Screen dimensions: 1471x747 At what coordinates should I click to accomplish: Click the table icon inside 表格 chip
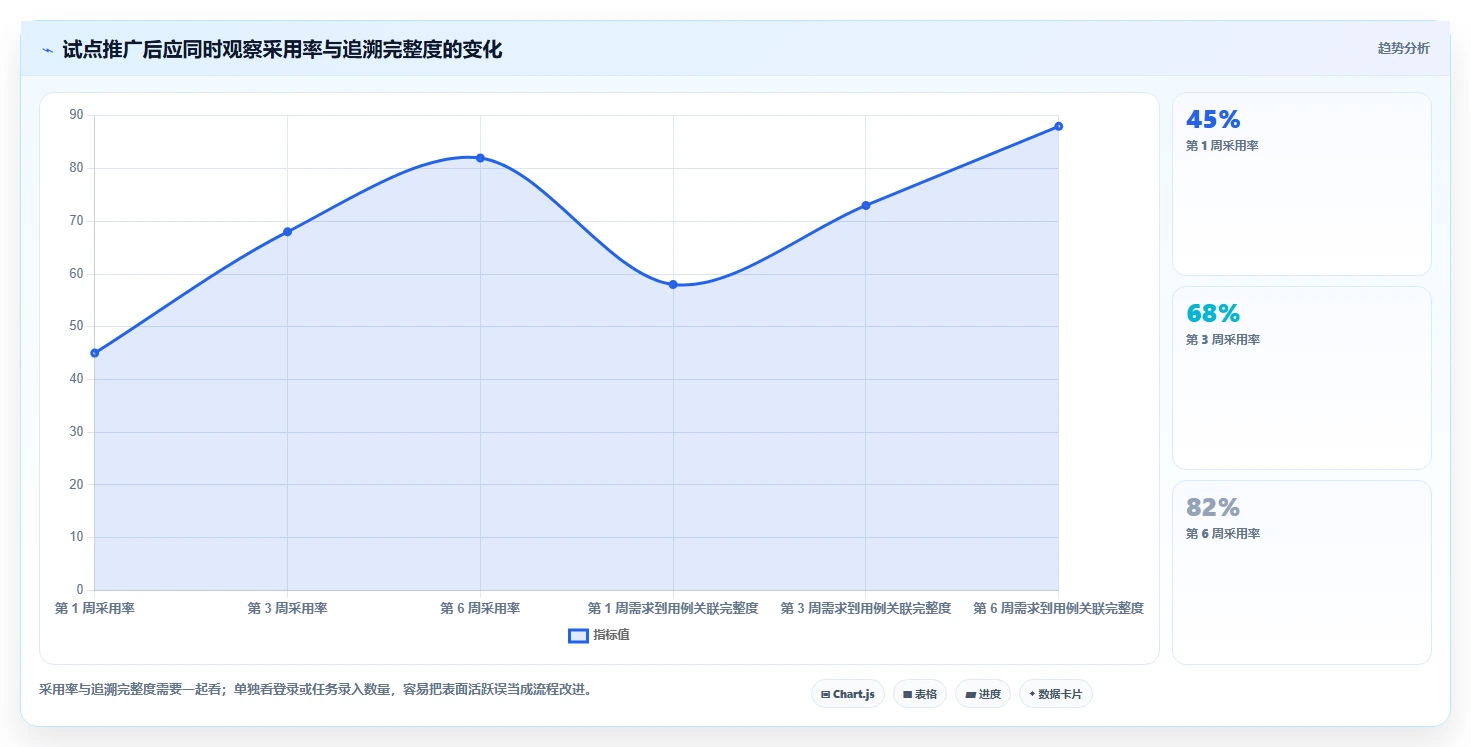(x=907, y=694)
